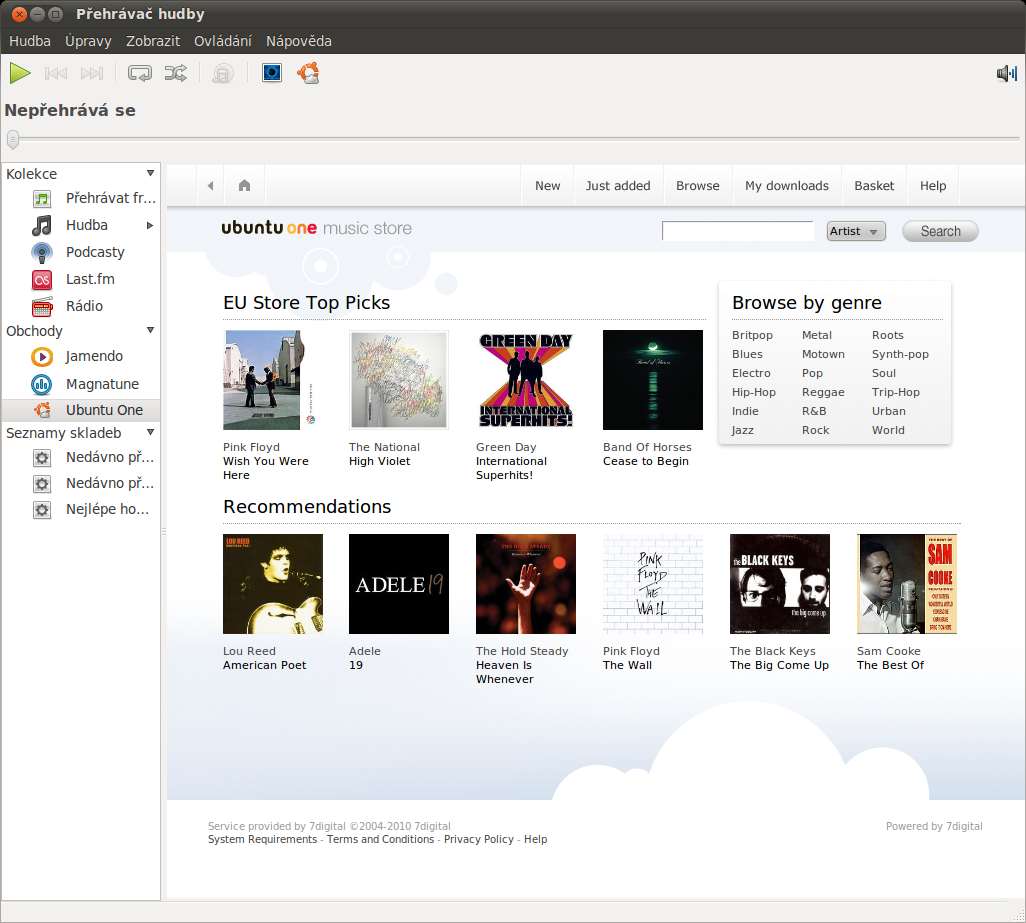Open the Nápověda menu
The image size is (1026, 923).
(298, 41)
